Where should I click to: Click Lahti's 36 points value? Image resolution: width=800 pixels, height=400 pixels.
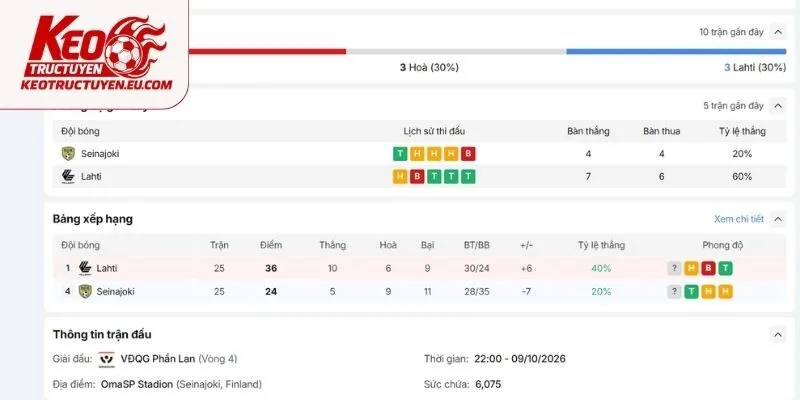[x=271, y=268]
